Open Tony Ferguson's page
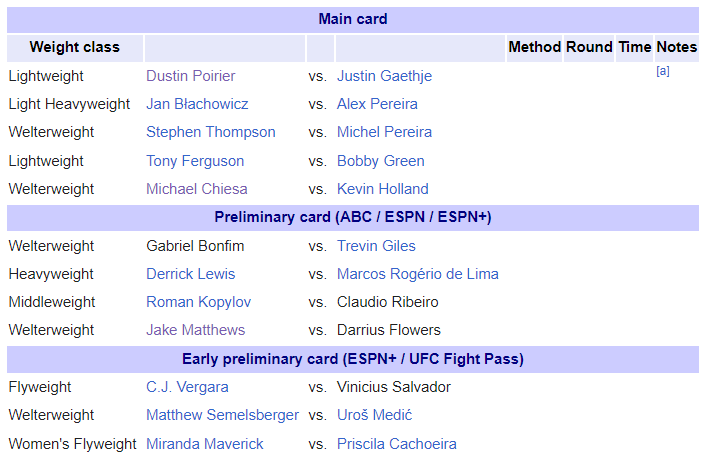The width and height of the screenshot is (705, 464). [195, 161]
